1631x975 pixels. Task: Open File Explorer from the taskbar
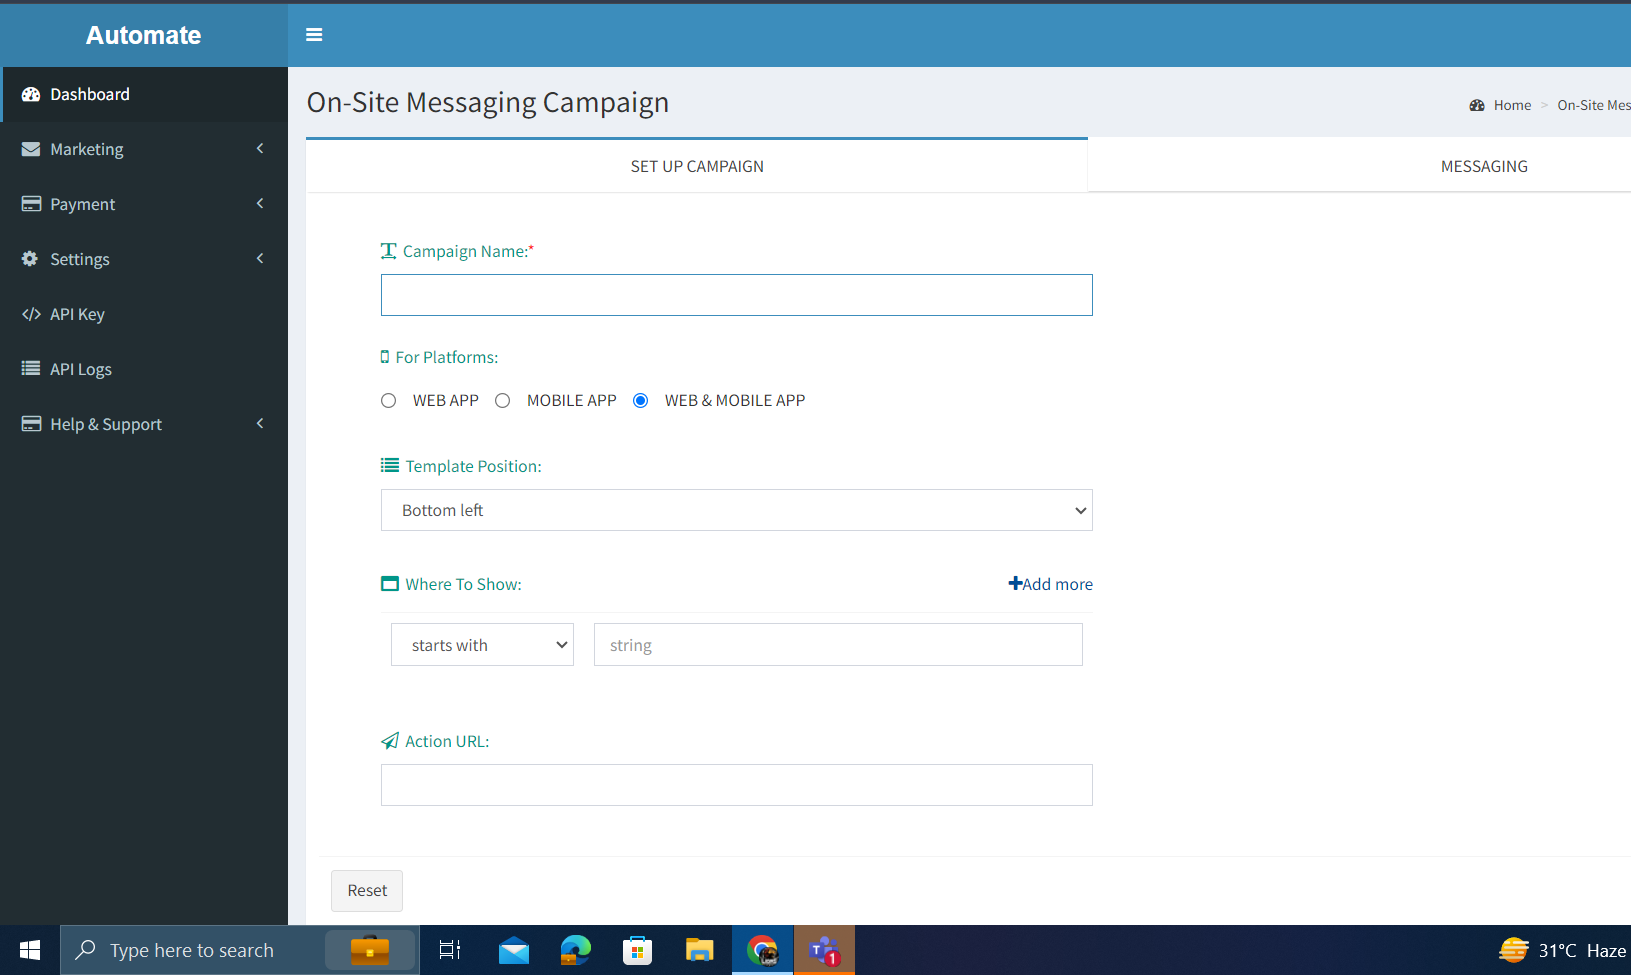coord(699,950)
